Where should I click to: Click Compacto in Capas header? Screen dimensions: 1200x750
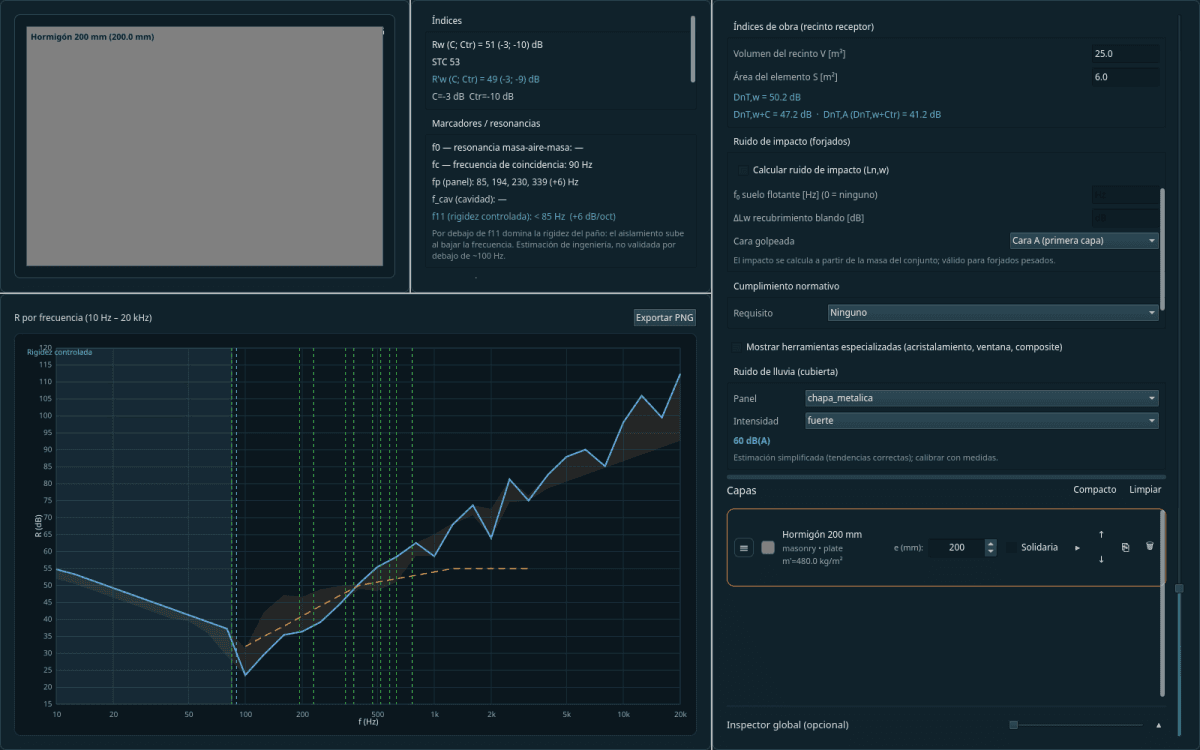coord(1094,490)
